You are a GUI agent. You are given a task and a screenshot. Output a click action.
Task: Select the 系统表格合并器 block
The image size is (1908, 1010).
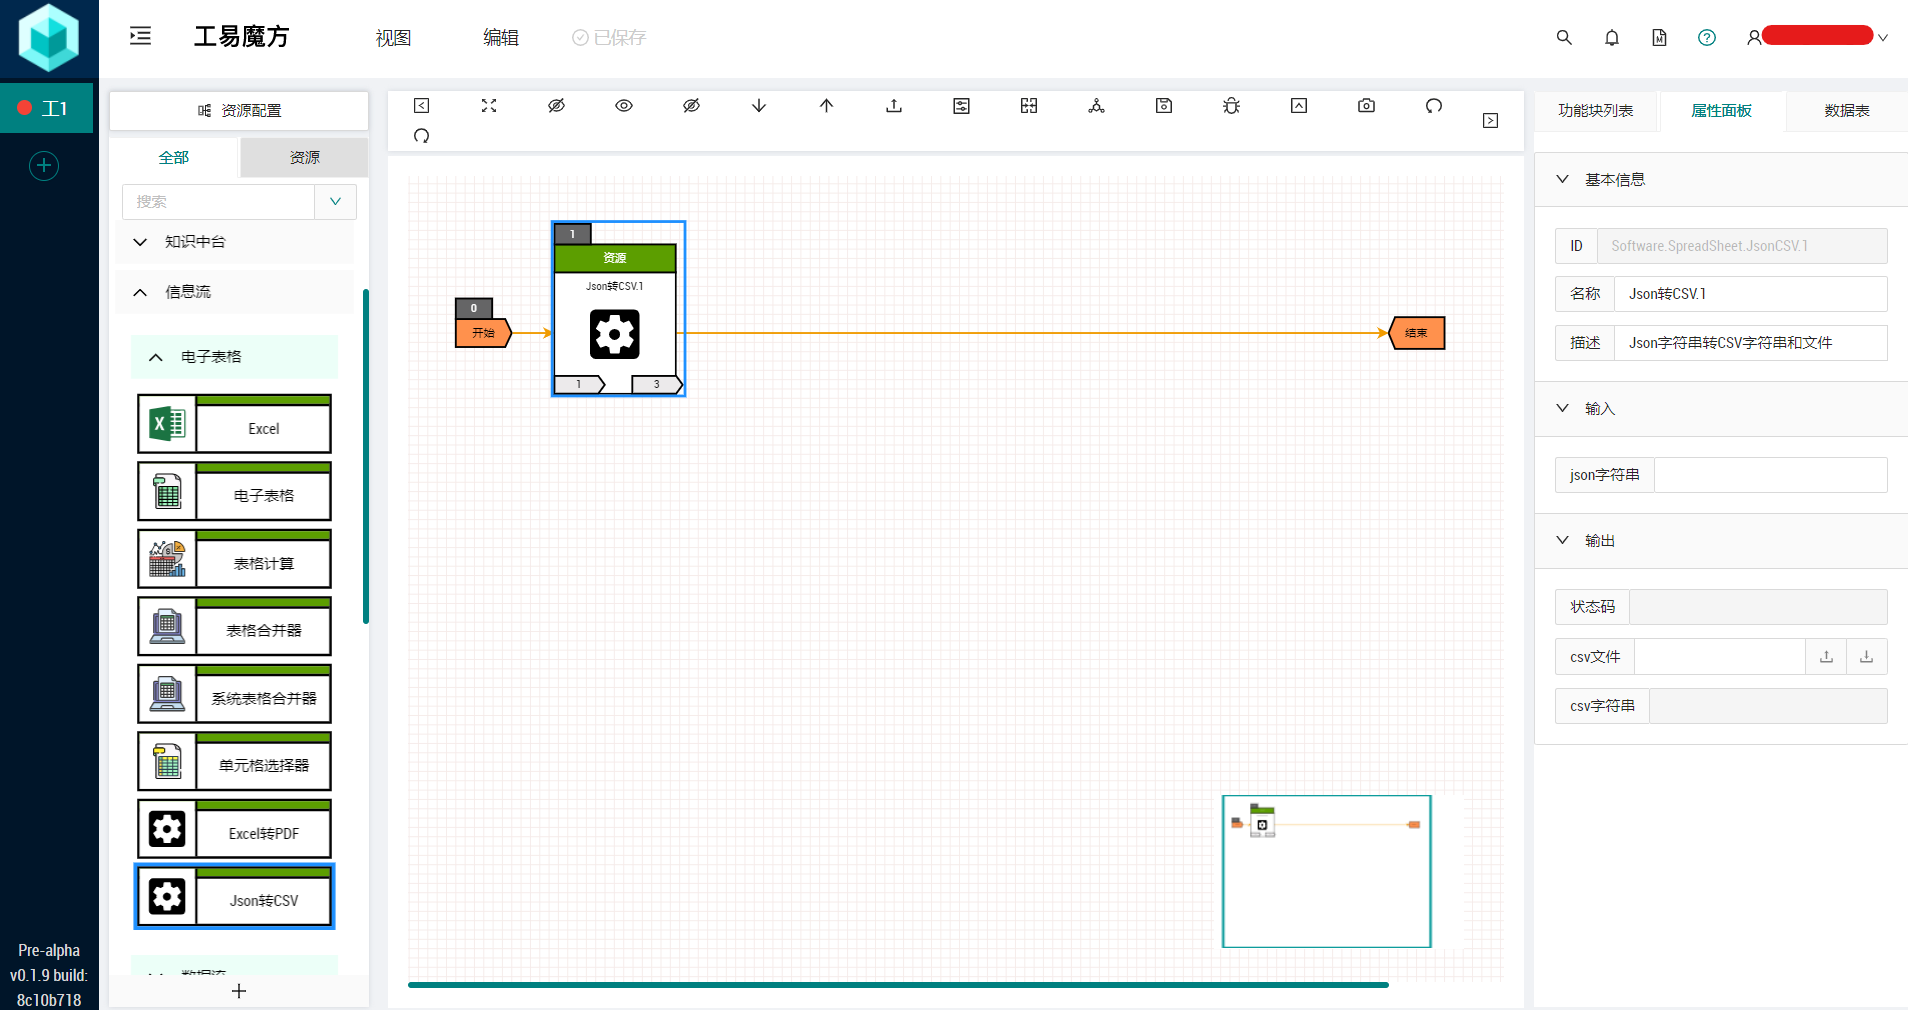click(x=234, y=694)
